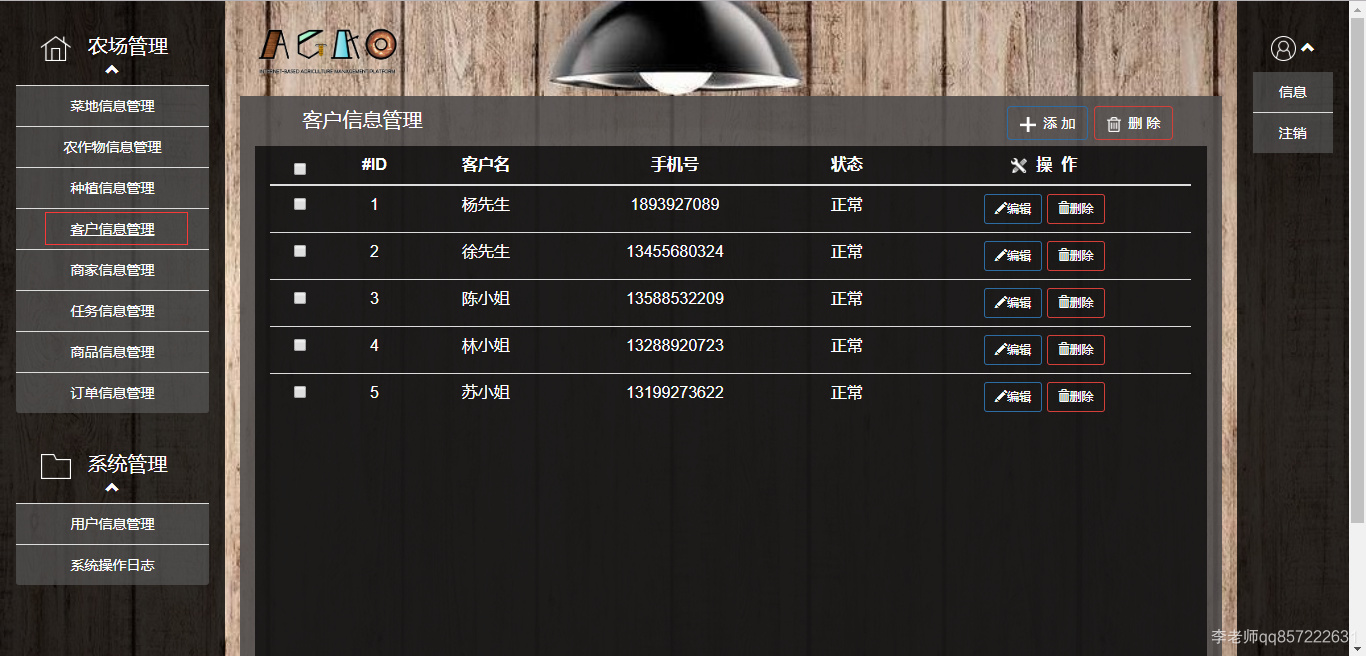Delete the 林小姐 customer row
Image resolution: width=1366 pixels, height=656 pixels.
pyautogui.click(x=1076, y=350)
